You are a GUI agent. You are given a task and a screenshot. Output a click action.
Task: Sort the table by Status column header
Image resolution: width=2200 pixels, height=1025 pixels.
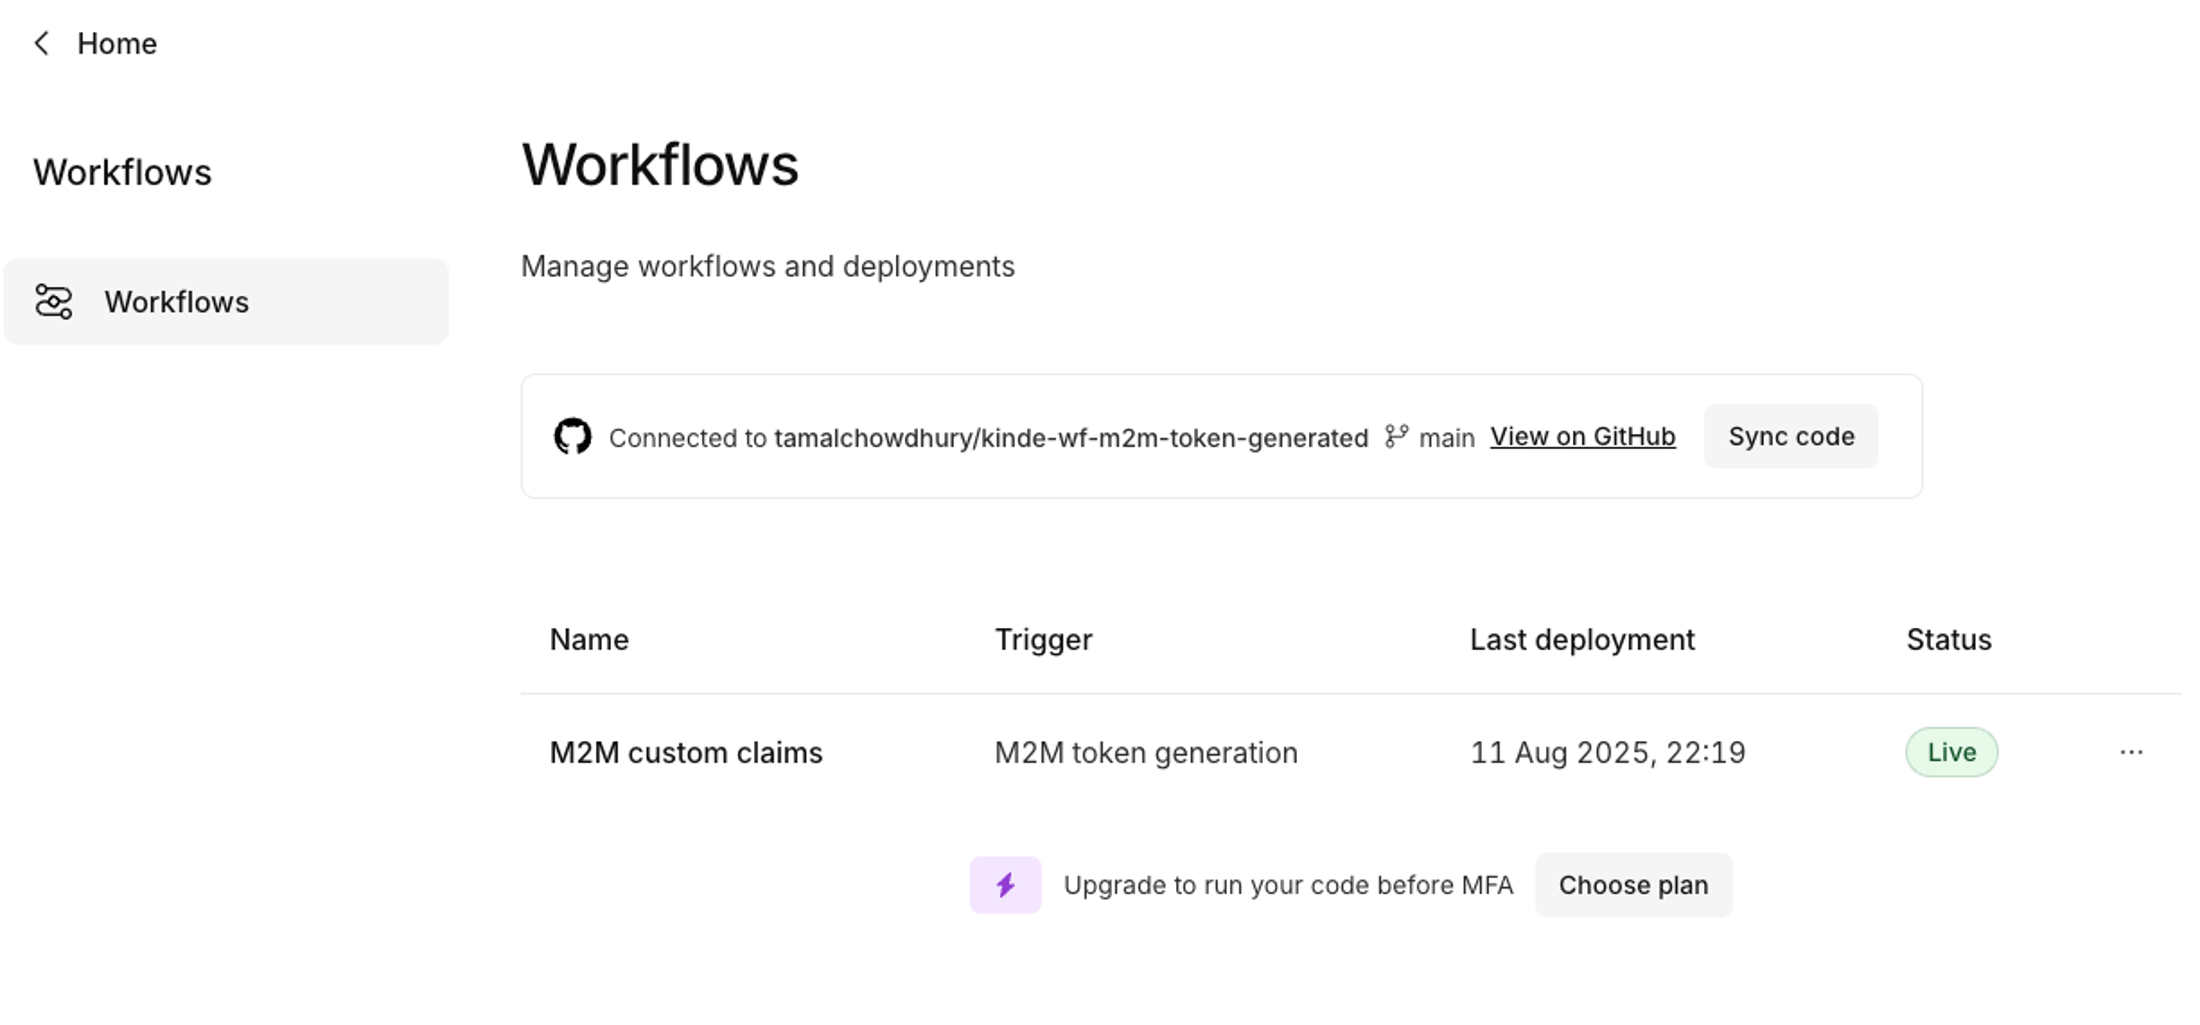coord(1947,639)
